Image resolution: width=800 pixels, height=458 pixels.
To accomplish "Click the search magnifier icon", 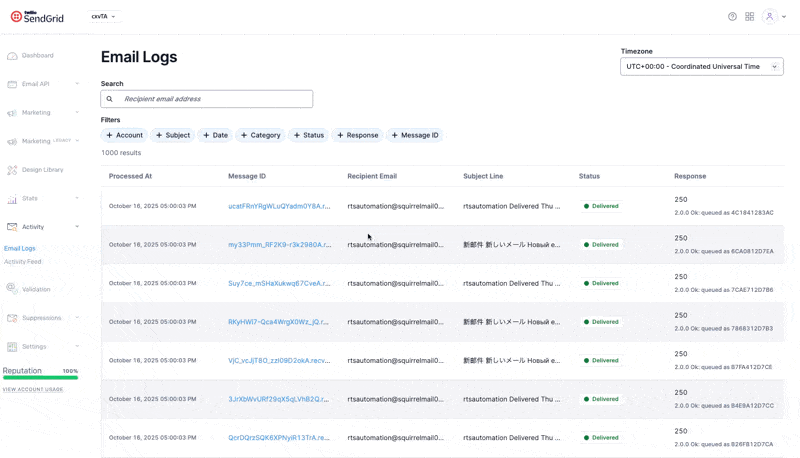I will 110,99.
